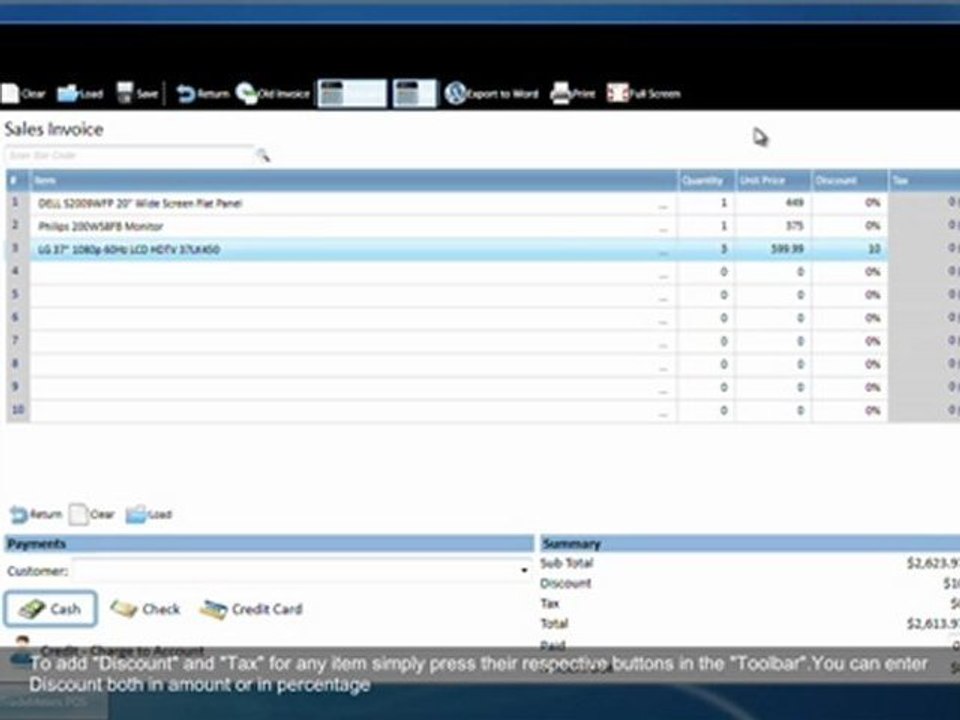Click the Sub Total label in Summary
This screenshot has width=960, height=720.
[566, 563]
